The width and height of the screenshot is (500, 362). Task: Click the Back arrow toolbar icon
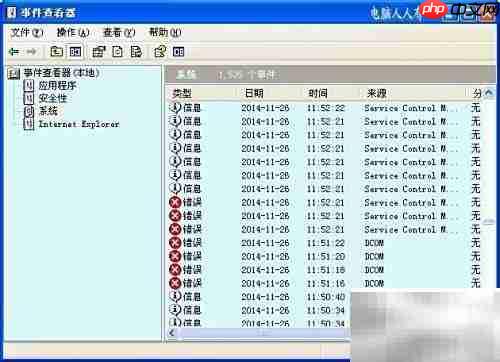tap(14, 52)
